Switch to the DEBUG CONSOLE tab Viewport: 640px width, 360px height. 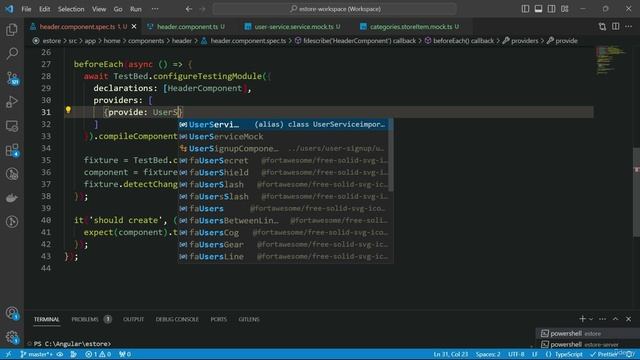tap(177, 319)
